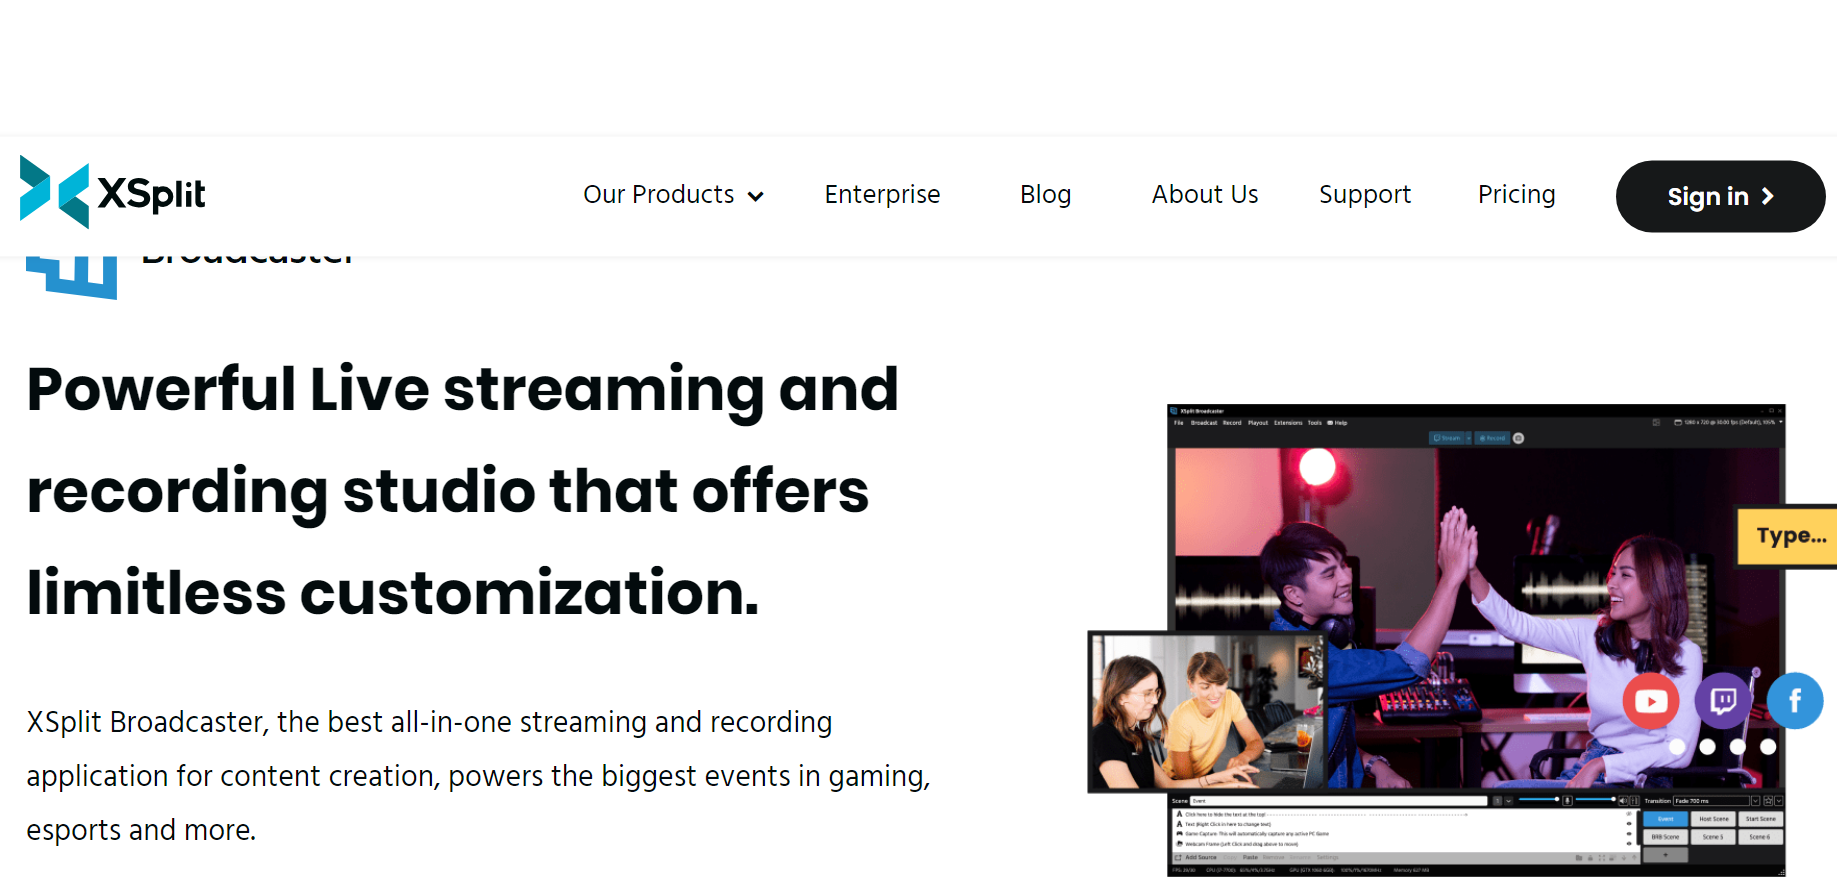1837x887 pixels.
Task: Toggle the speaker icon in the Broadcaster image
Action: coord(1623,801)
